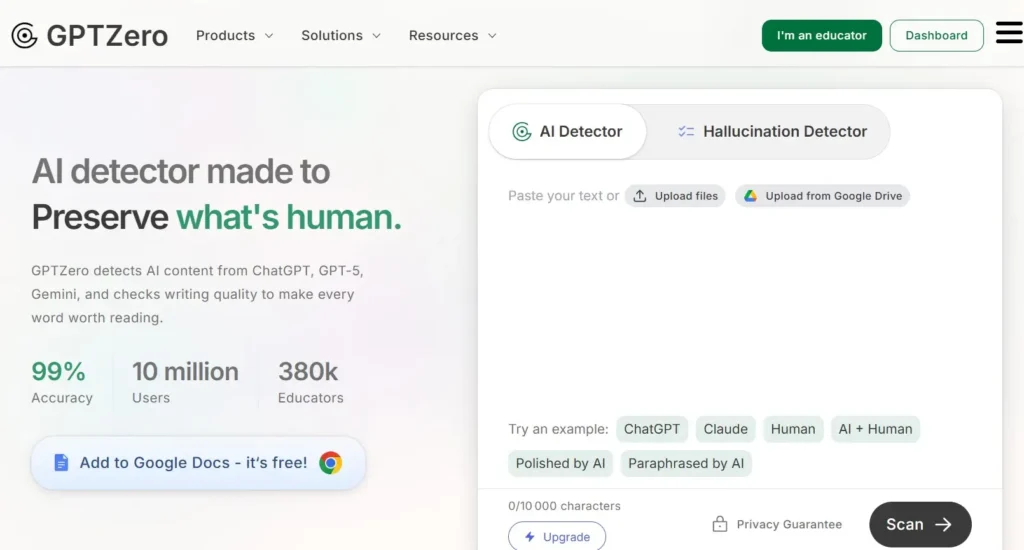Try the ChatGPT example text
This screenshot has width=1024, height=550.
[x=652, y=429]
